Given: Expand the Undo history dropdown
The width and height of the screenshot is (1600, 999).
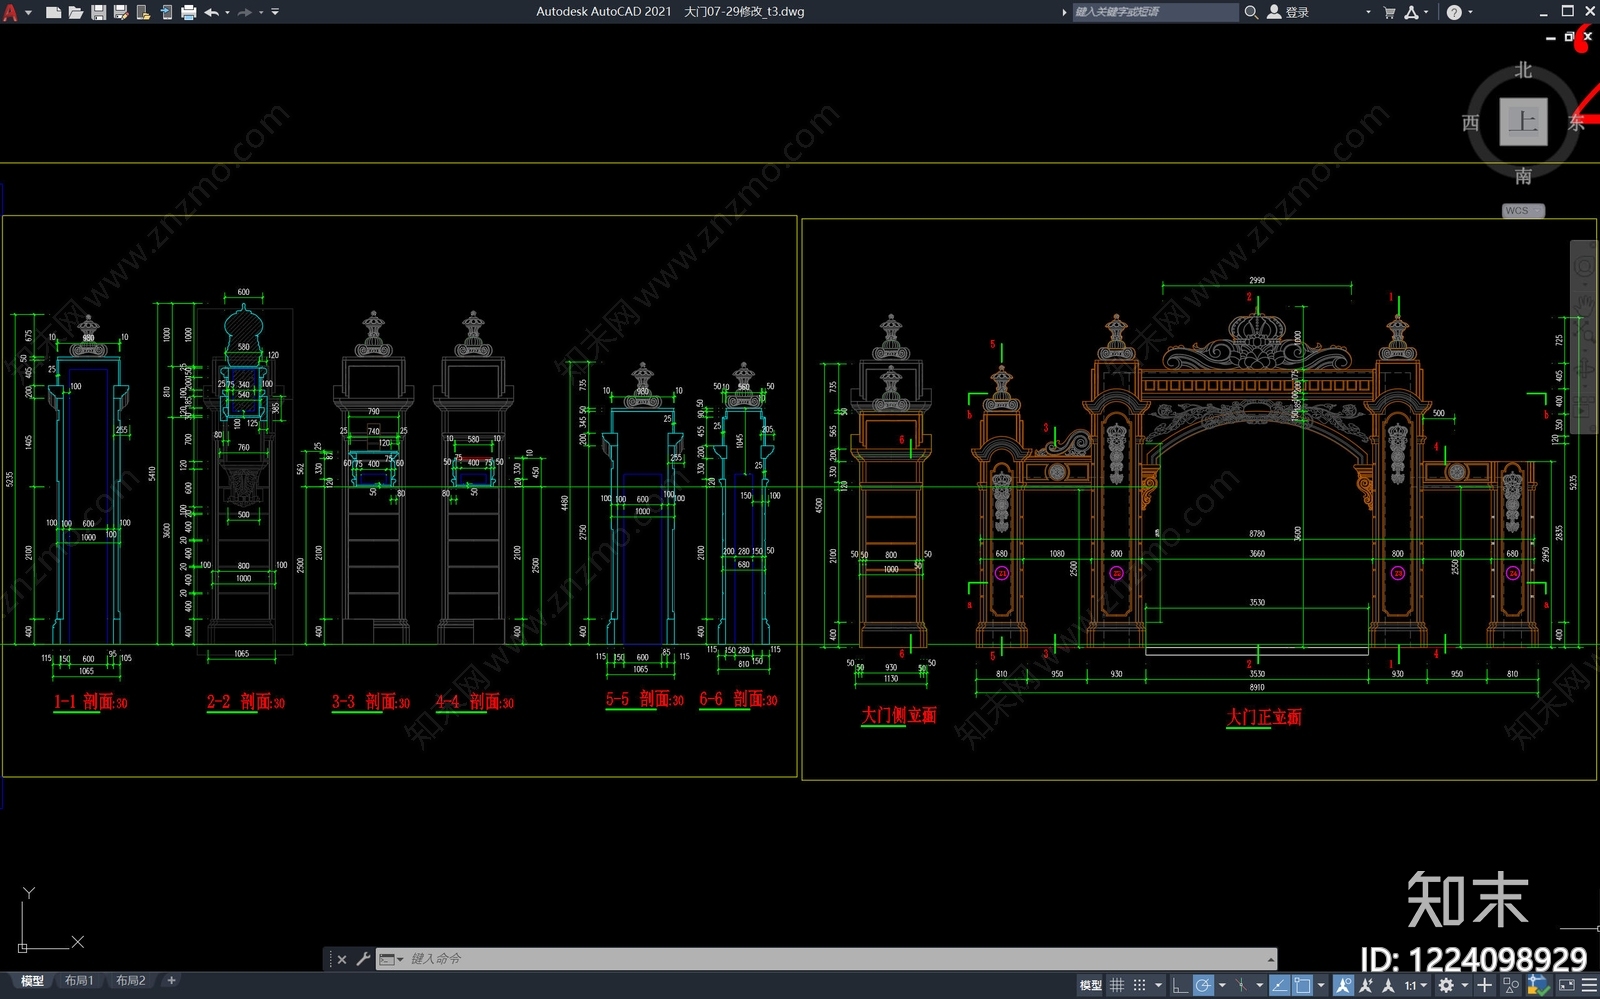Looking at the screenshot, I should point(227,12).
